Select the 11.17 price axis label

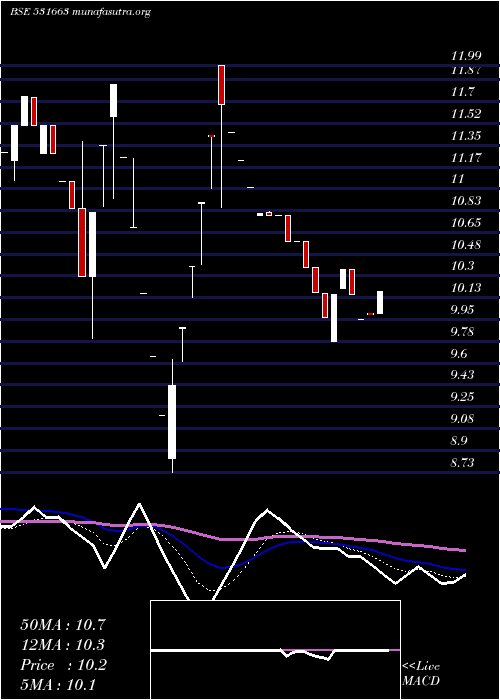pos(466,158)
